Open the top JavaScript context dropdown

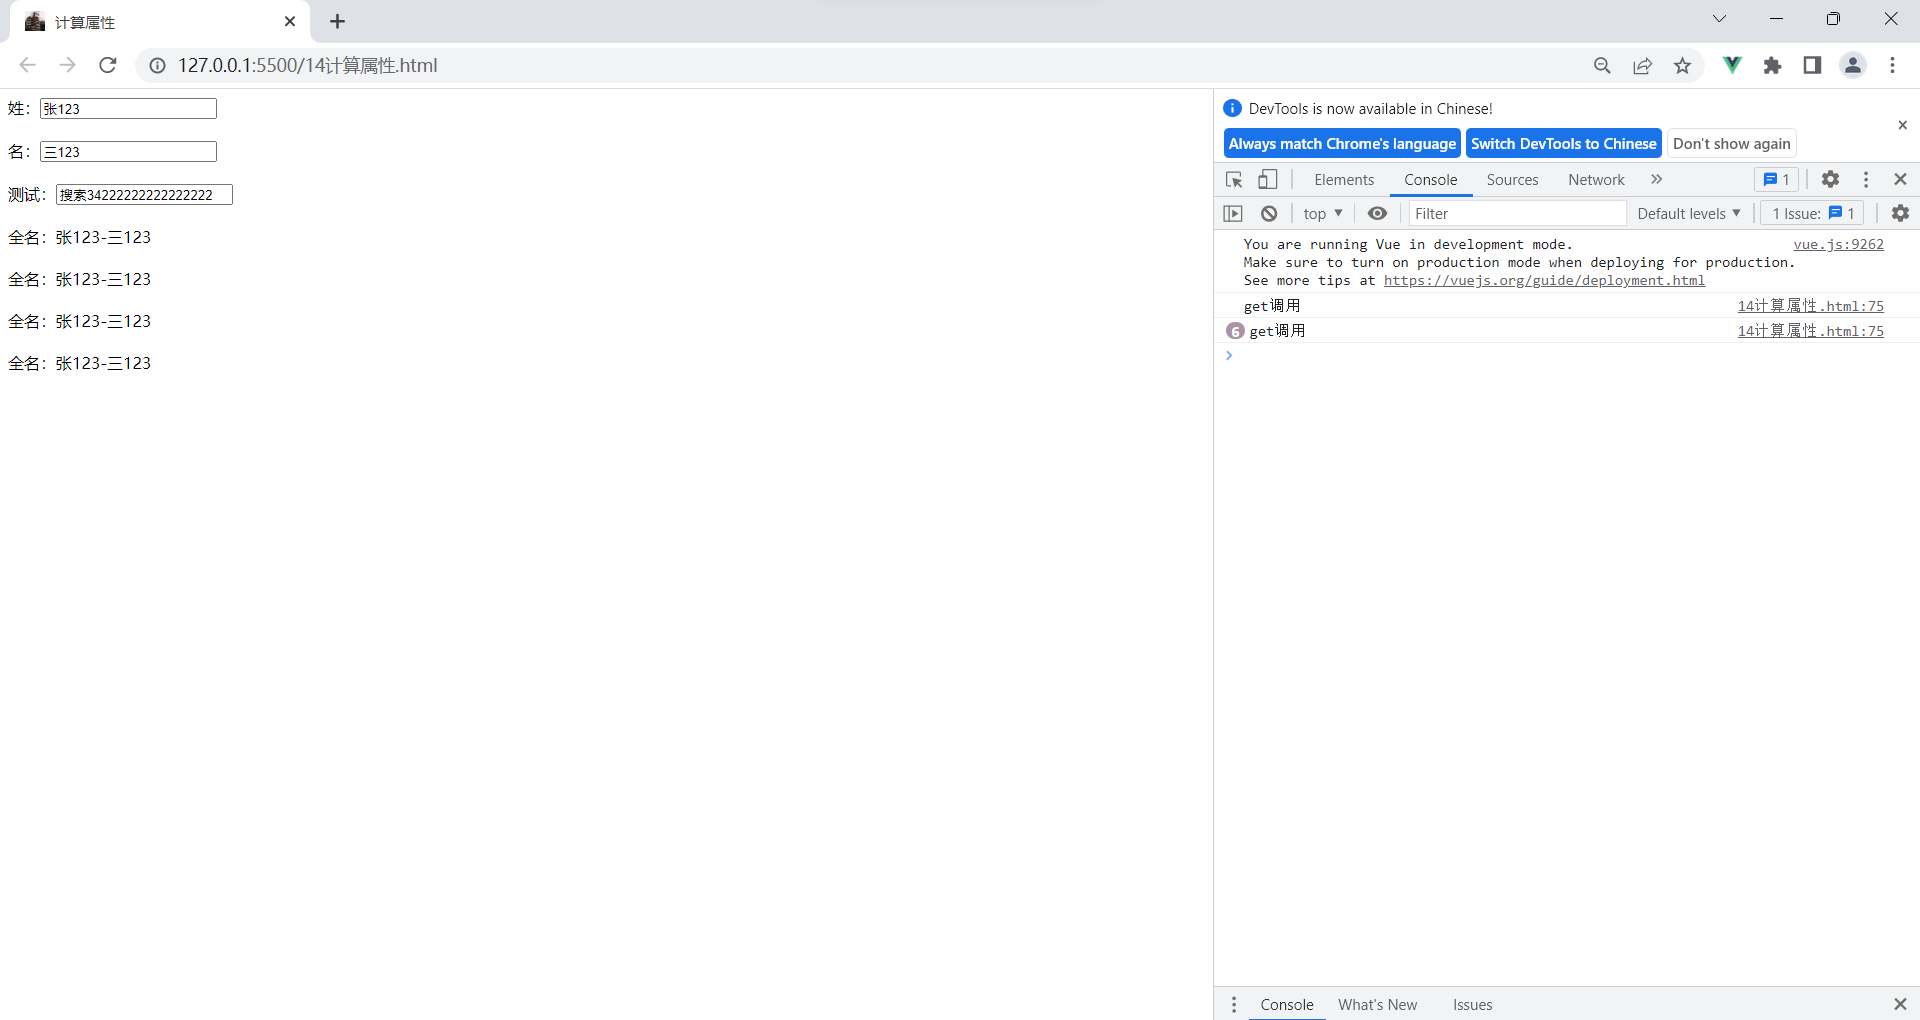(x=1322, y=213)
